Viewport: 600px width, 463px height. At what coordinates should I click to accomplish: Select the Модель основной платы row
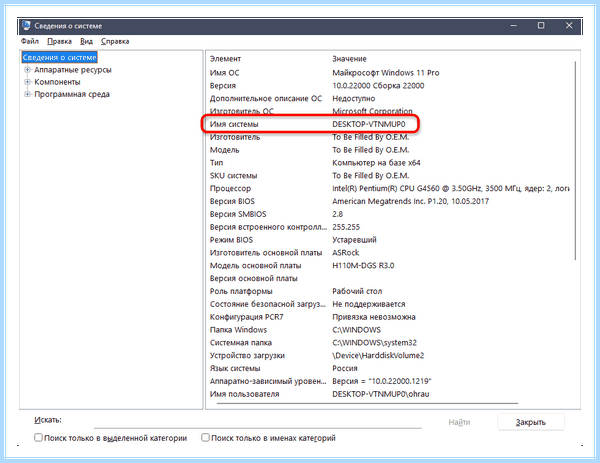[390, 266]
